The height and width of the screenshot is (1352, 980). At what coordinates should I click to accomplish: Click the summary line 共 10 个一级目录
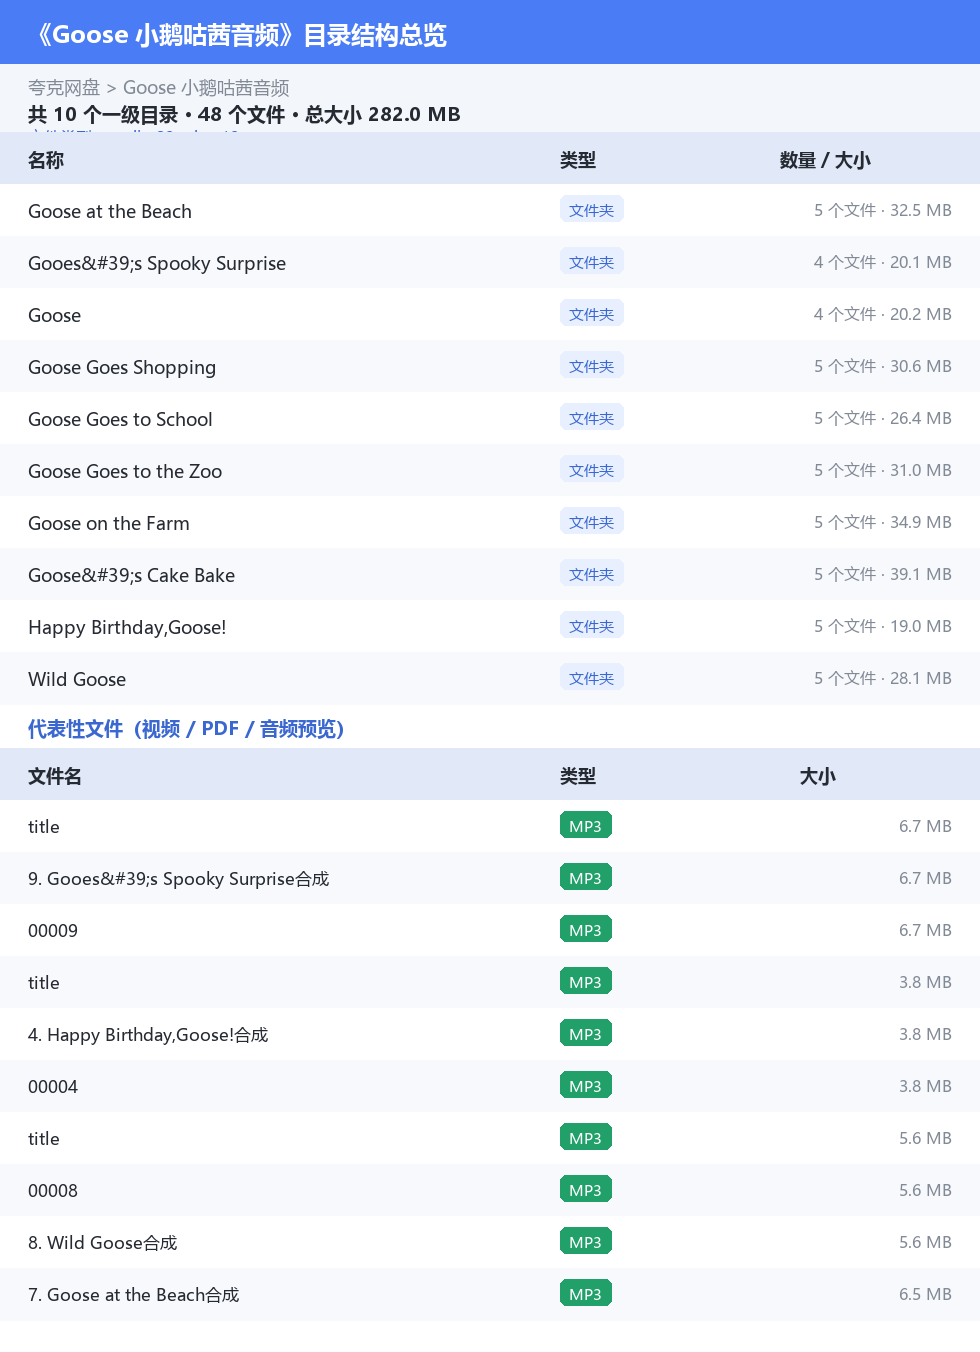244,114
